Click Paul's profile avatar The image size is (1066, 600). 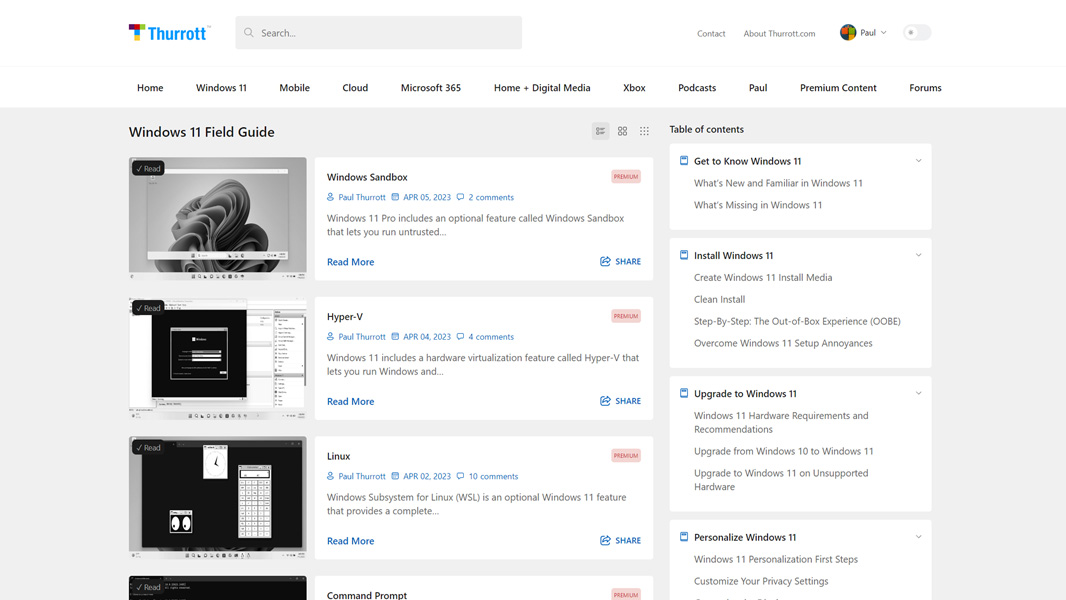848,33
